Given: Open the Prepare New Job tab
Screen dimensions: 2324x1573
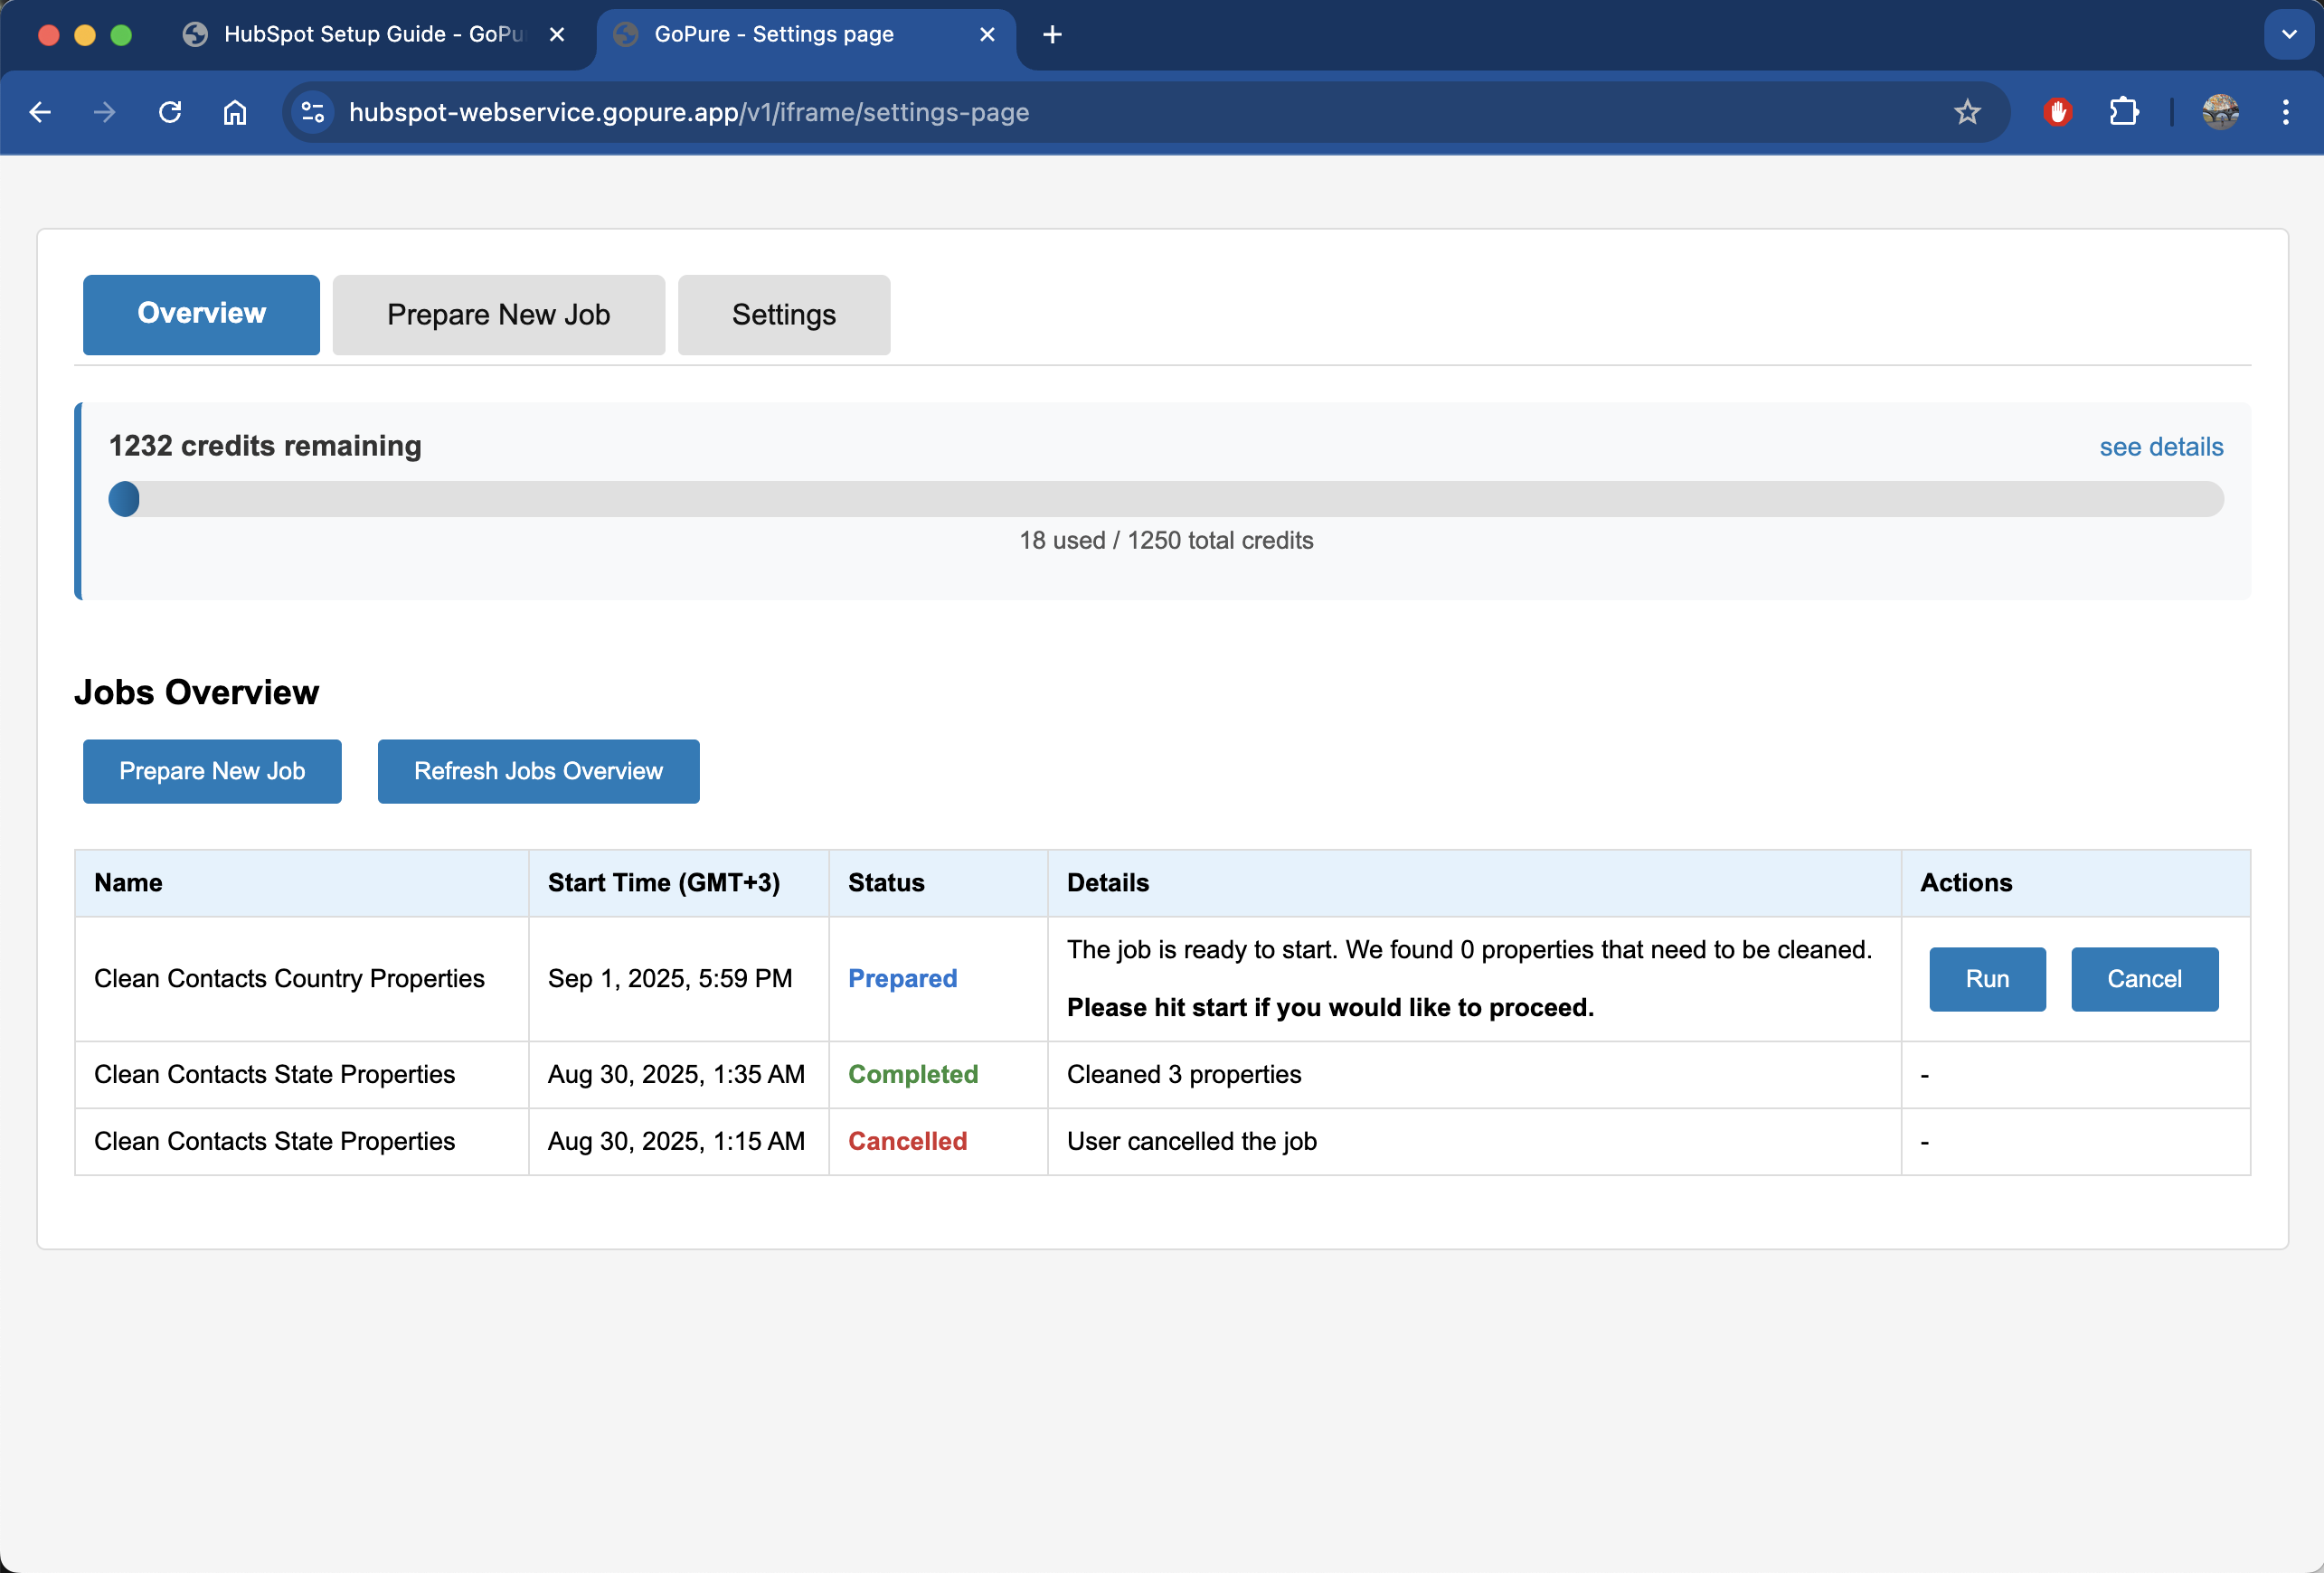Looking at the screenshot, I should pyautogui.click(x=498, y=315).
